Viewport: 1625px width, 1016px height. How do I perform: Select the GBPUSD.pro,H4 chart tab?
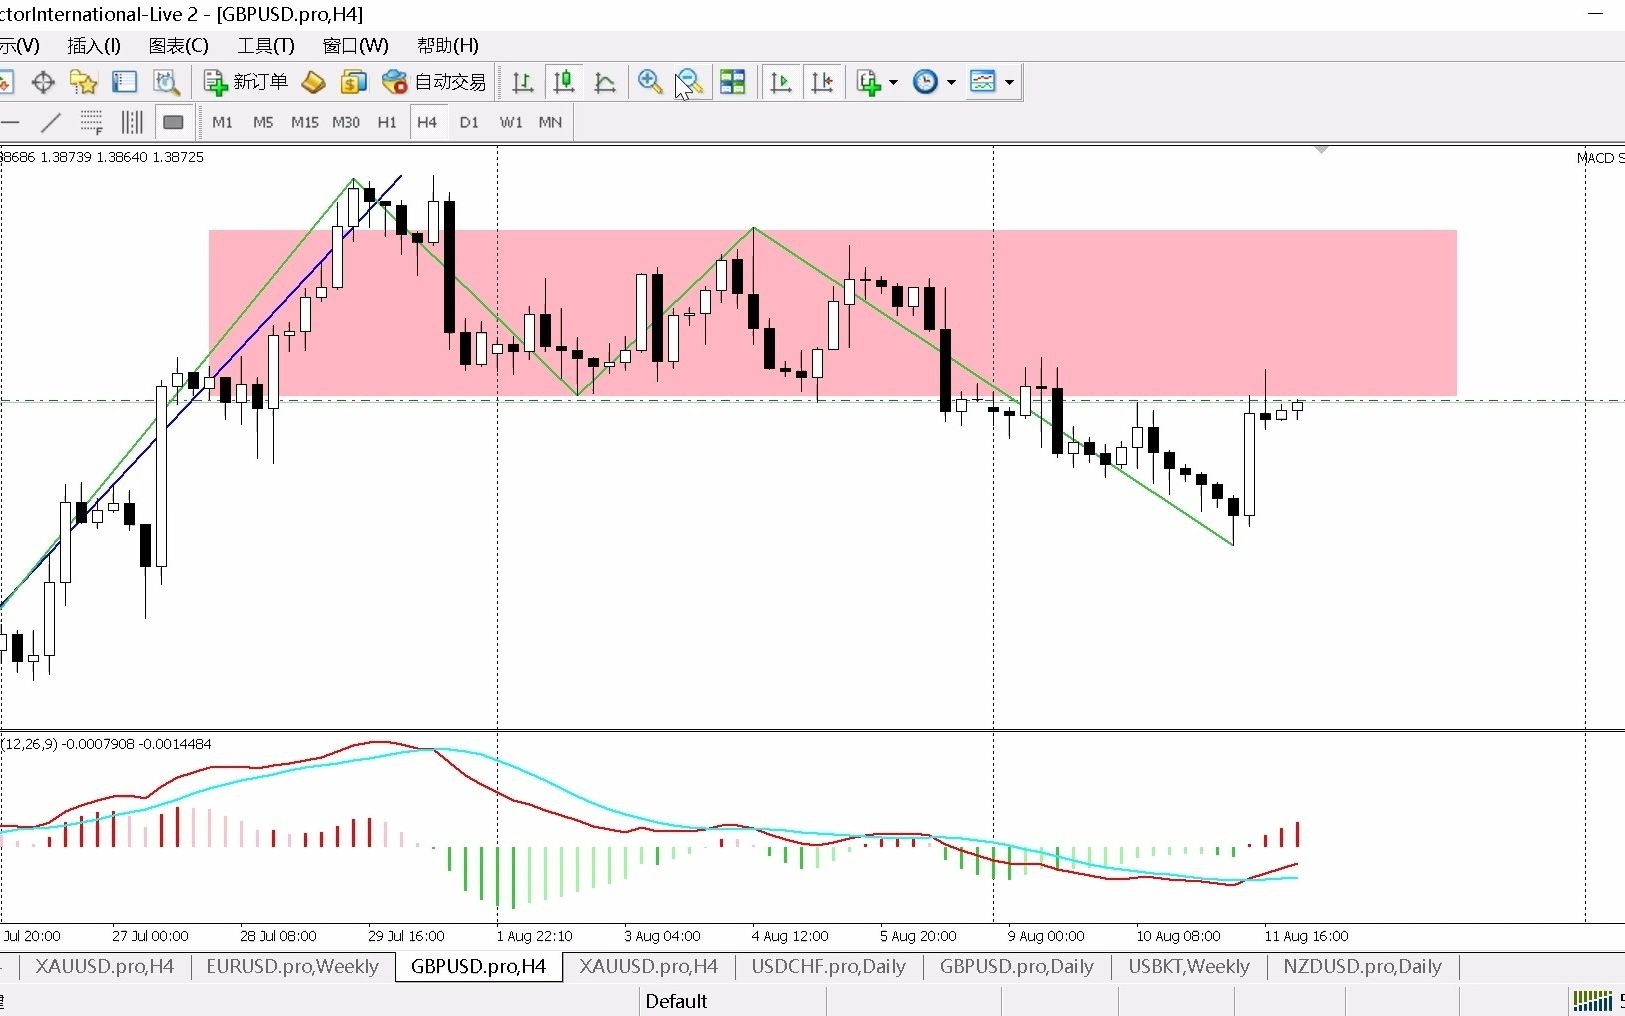tap(478, 966)
